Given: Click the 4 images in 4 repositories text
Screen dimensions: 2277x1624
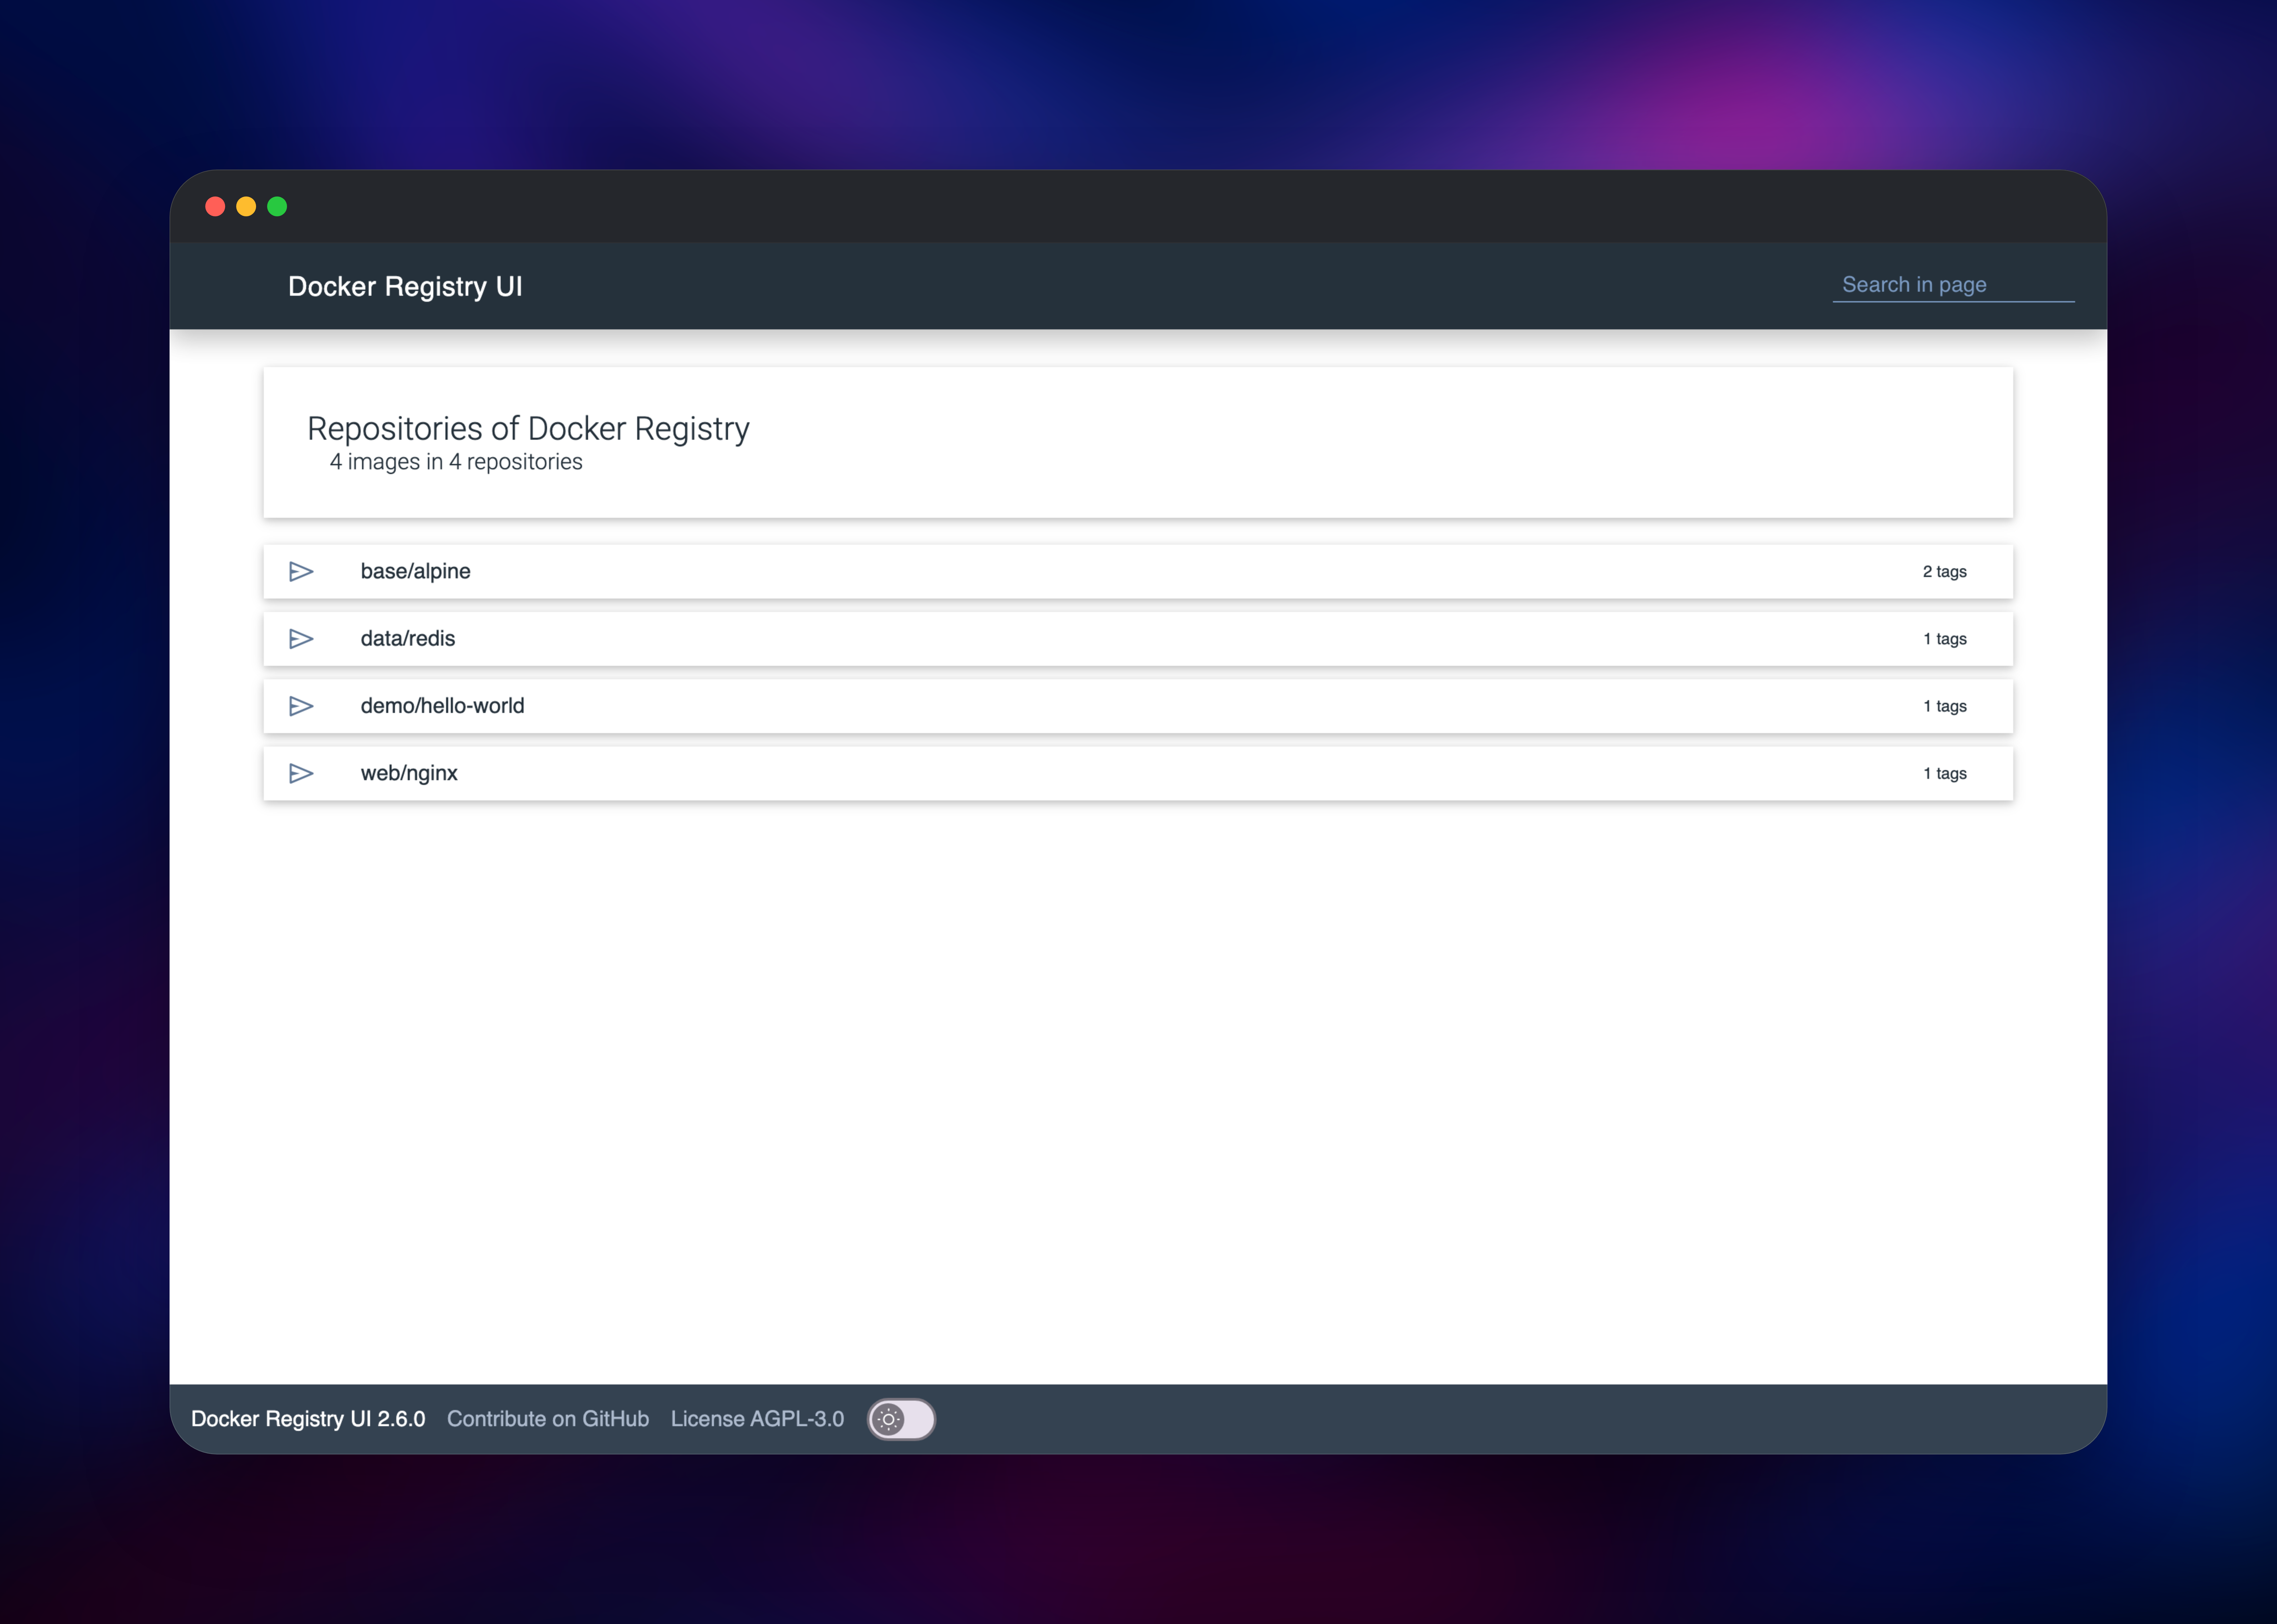Looking at the screenshot, I should (x=456, y=462).
